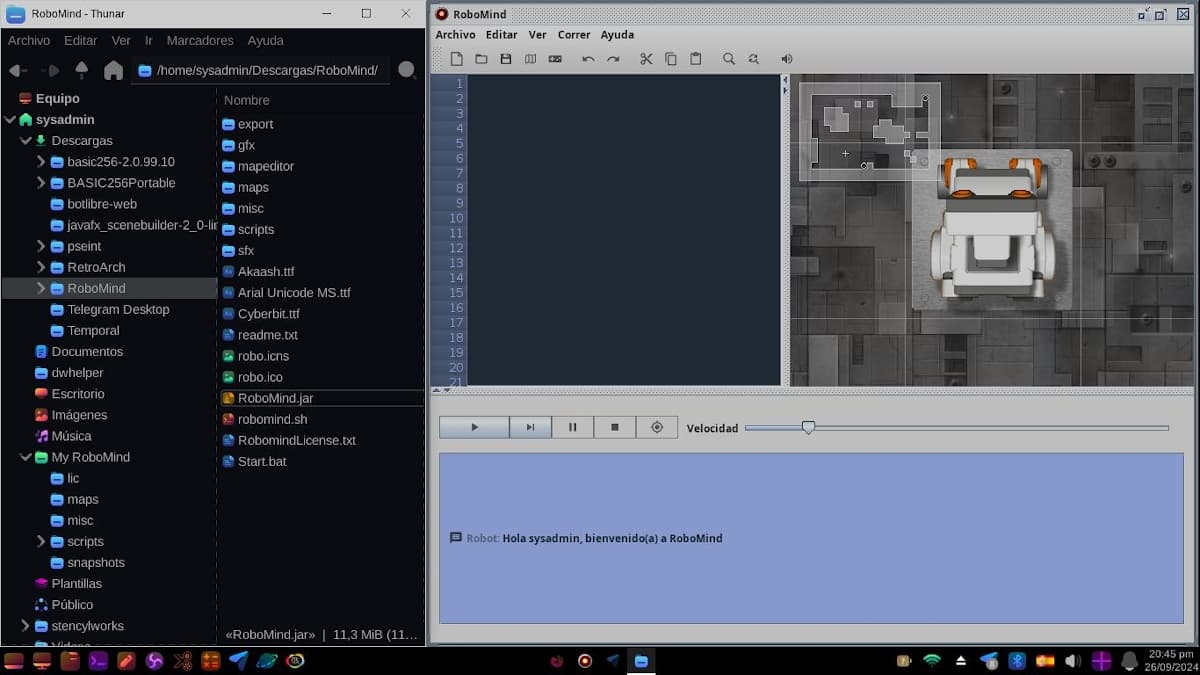The height and width of the screenshot is (675, 1200).
Task: Click the Velocidad speed slider handle
Action: click(808, 428)
